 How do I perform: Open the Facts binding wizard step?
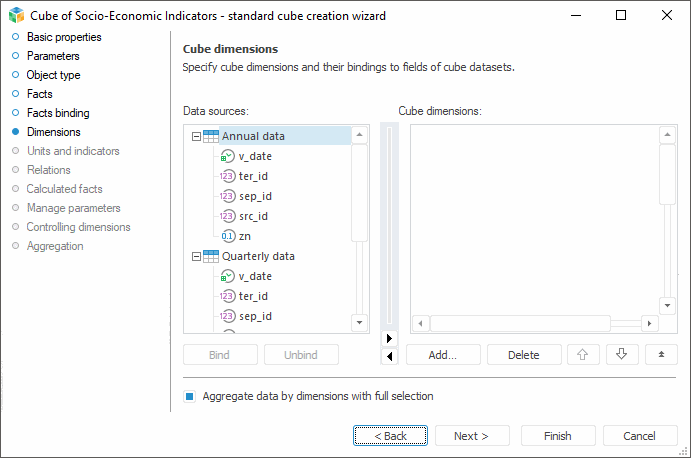pos(58,113)
